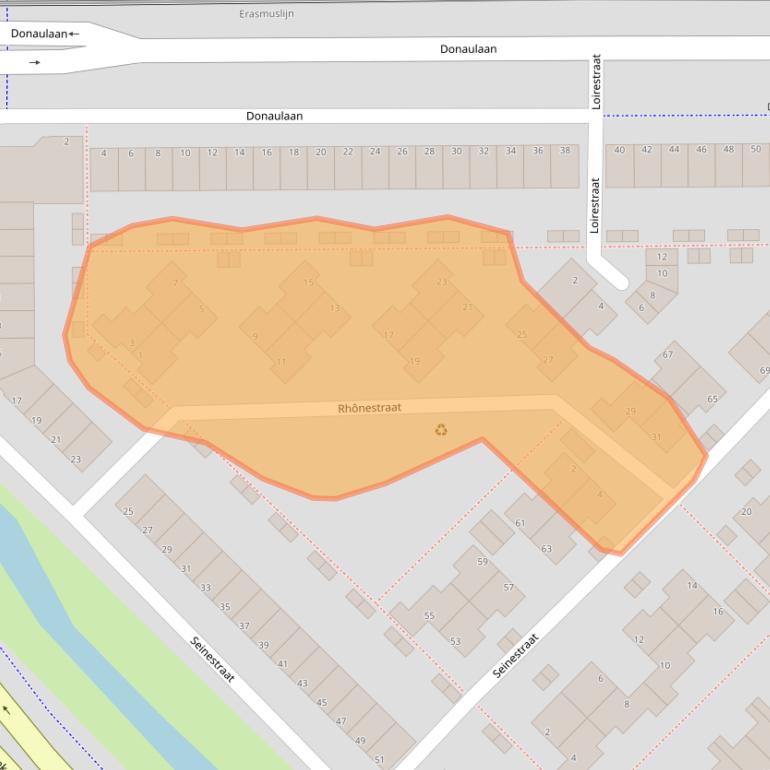This screenshot has width=770, height=770.
Task: Select building number 15 in highlighted area
Action: [x=308, y=283]
